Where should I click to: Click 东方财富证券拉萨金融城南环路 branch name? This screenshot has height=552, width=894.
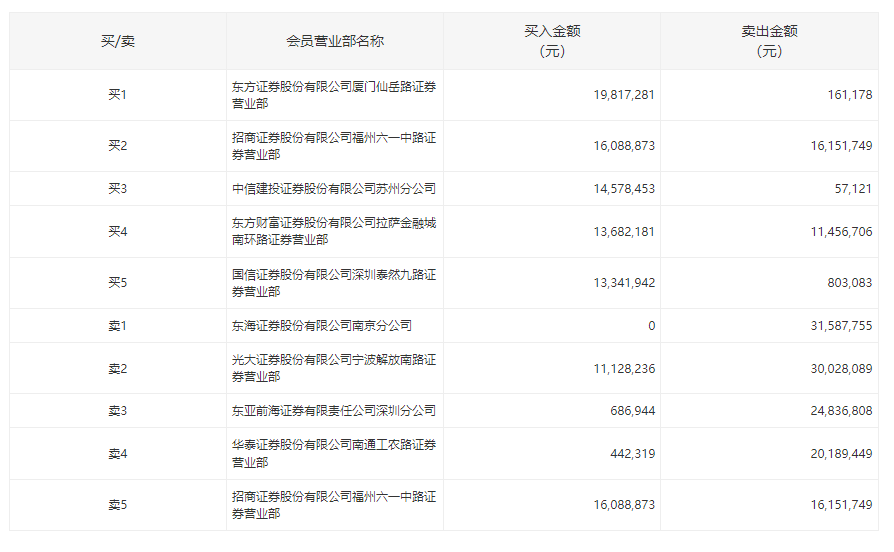pyautogui.click(x=334, y=232)
